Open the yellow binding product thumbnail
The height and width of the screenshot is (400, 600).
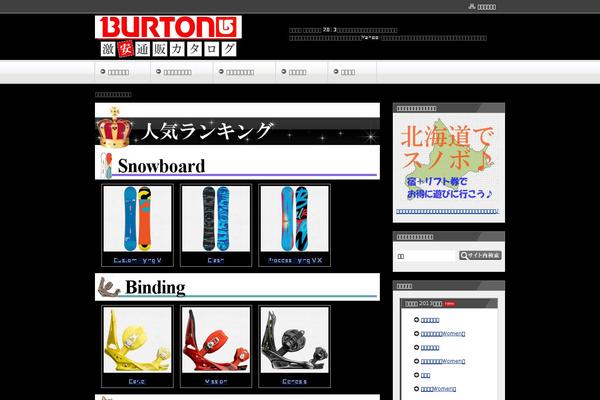coord(137,340)
